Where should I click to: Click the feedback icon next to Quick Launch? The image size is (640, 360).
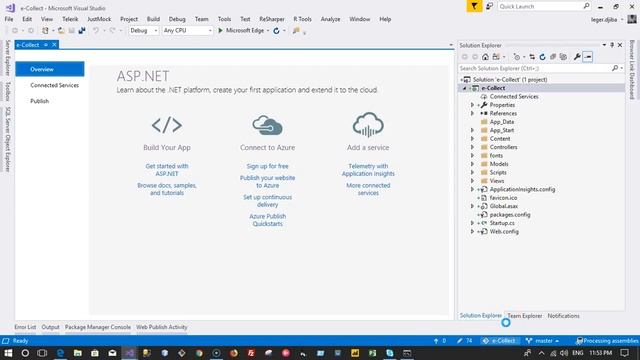[489, 6]
